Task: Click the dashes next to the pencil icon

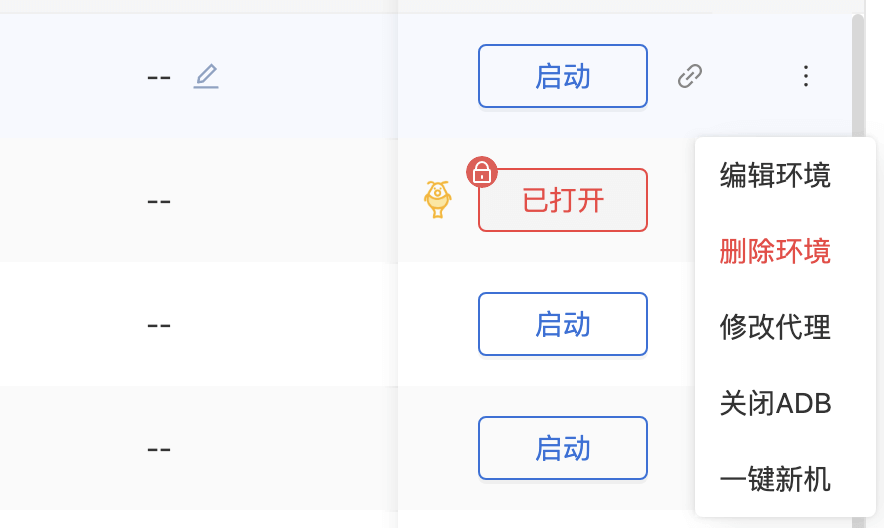Action: (x=159, y=76)
